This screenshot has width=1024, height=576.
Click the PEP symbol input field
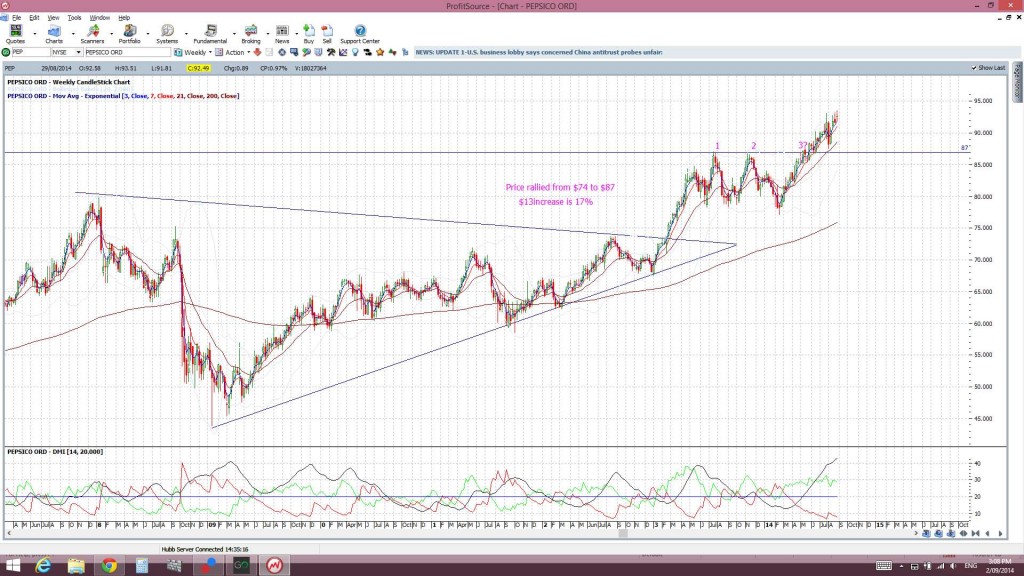pos(31,52)
